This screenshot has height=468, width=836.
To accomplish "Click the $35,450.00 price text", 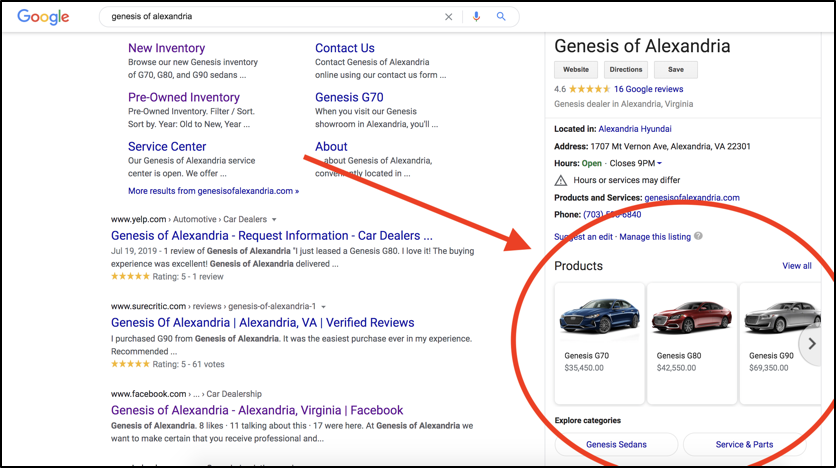I will pos(584,368).
